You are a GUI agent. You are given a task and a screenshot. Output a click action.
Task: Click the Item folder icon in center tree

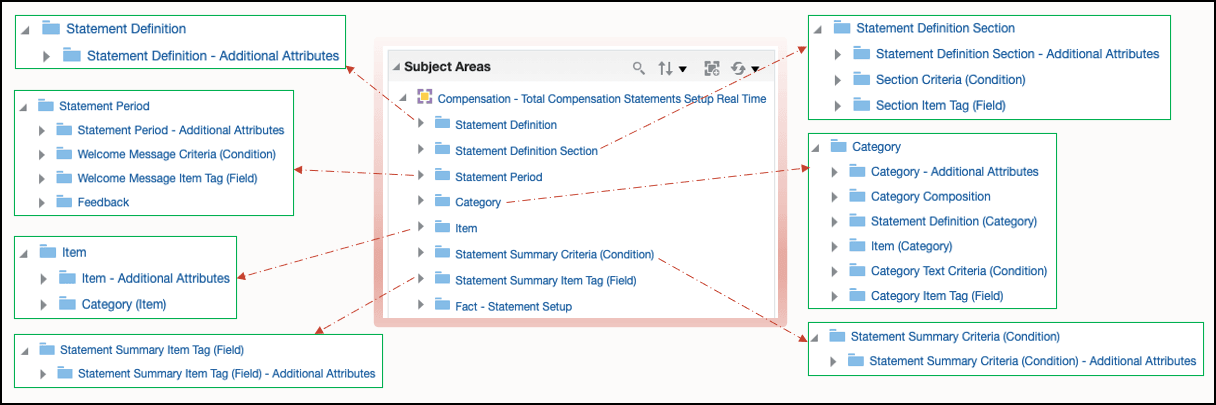click(442, 227)
